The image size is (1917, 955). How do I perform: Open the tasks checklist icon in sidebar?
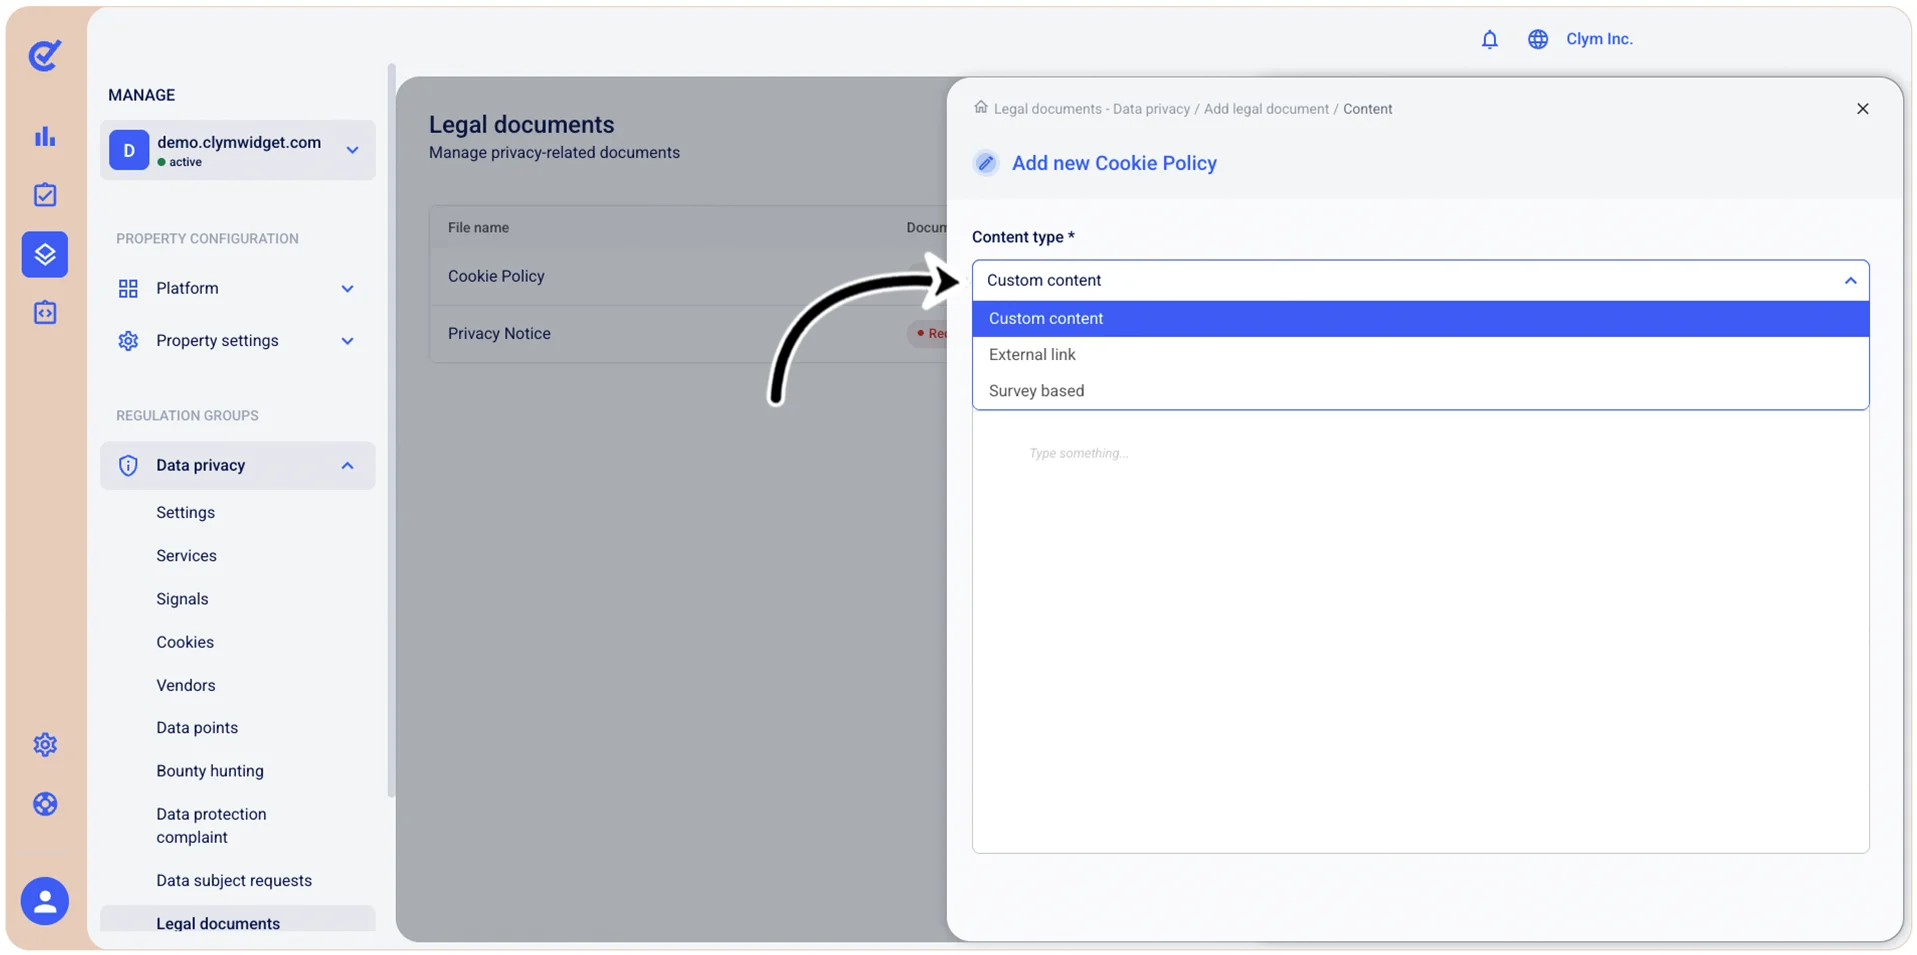45,195
